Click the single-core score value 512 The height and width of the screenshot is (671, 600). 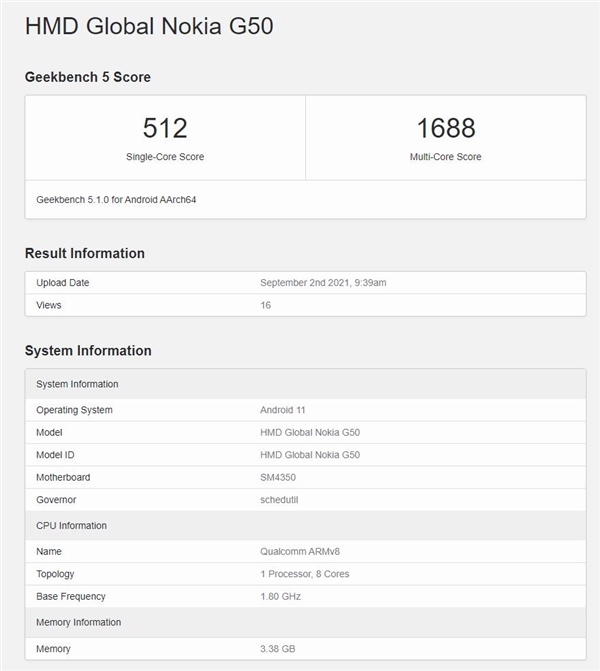[165, 128]
